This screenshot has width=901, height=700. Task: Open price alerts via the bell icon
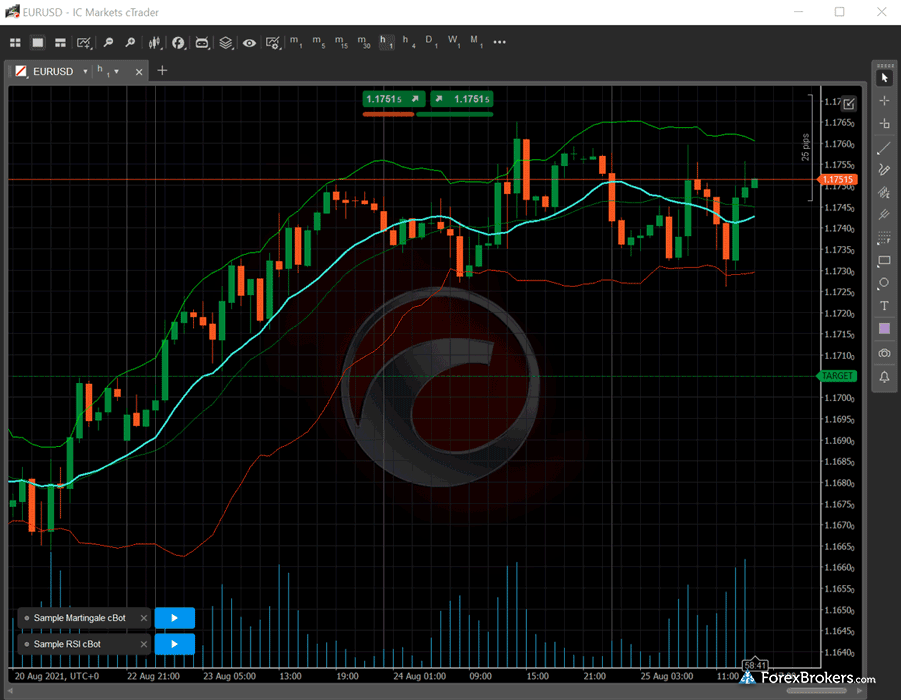(884, 377)
